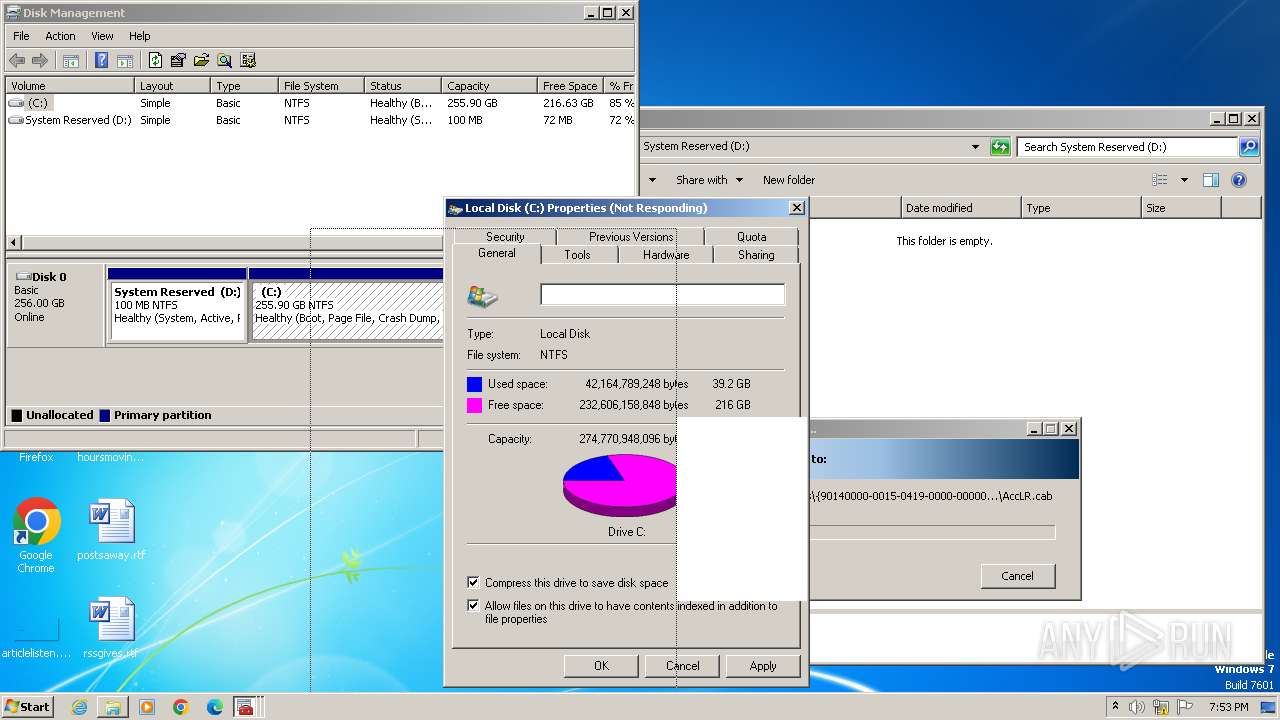Select the (C:) volume row in the list

[x=320, y=103]
